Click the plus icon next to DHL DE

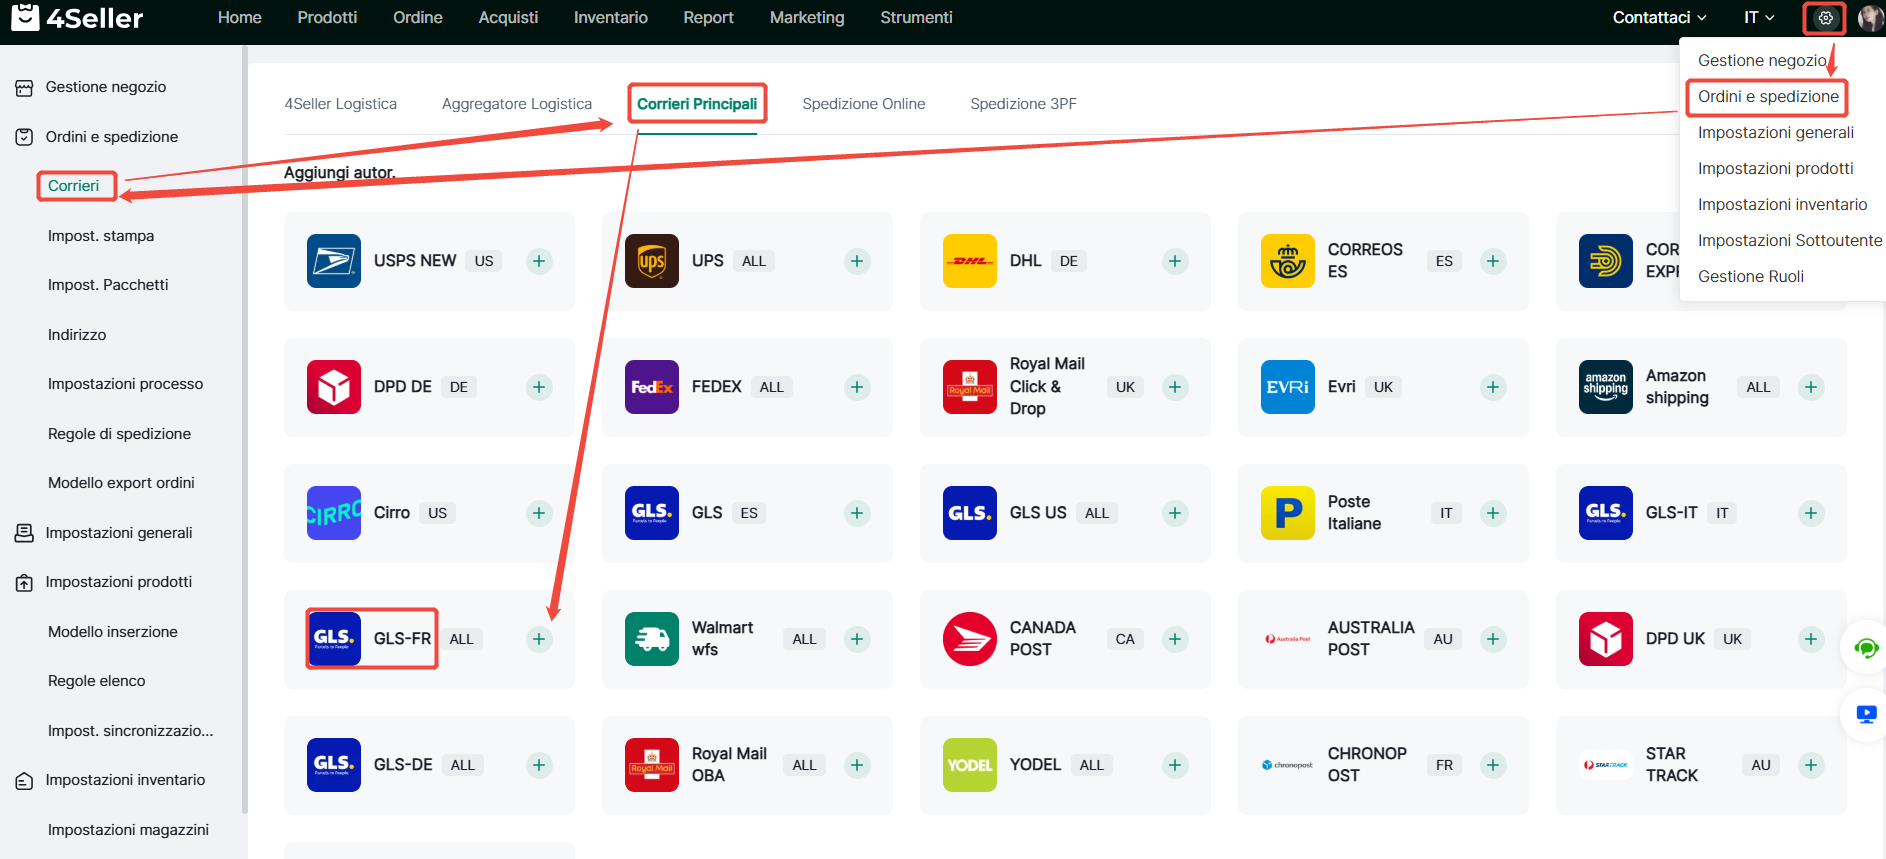pyautogui.click(x=1175, y=261)
